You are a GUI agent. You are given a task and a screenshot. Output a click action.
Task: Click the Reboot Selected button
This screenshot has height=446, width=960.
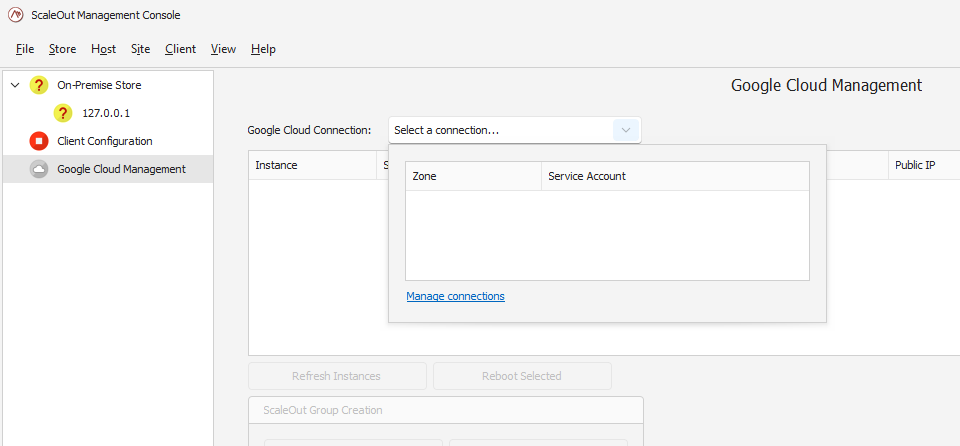[x=522, y=376]
